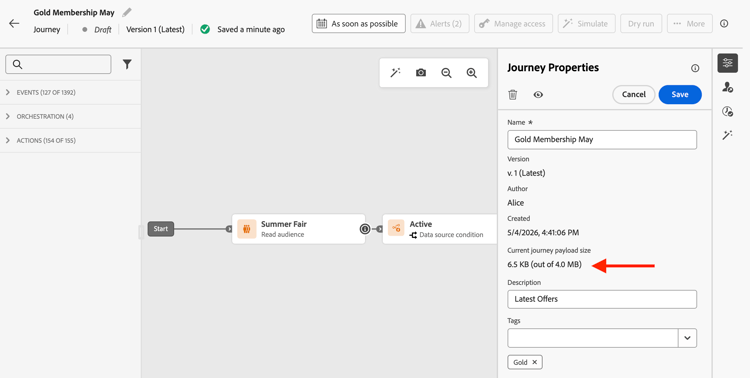Zoom out on the canvas
The height and width of the screenshot is (378, 750).
[446, 73]
